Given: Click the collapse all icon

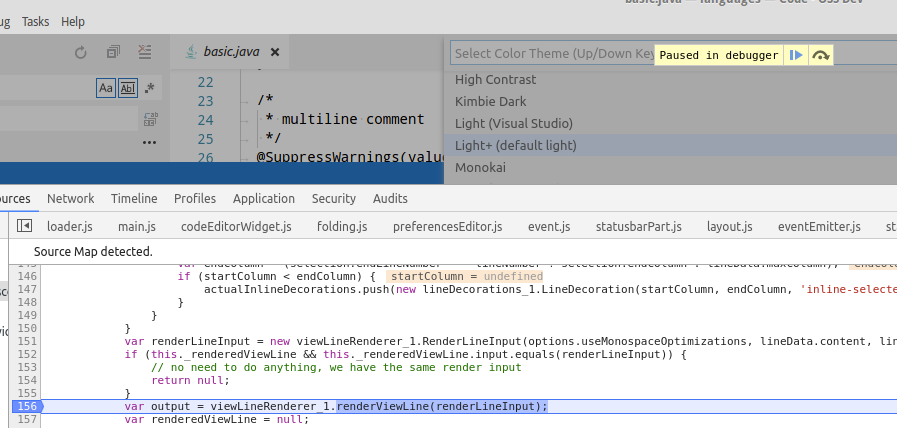Looking at the screenshot, I should (113, 53).
